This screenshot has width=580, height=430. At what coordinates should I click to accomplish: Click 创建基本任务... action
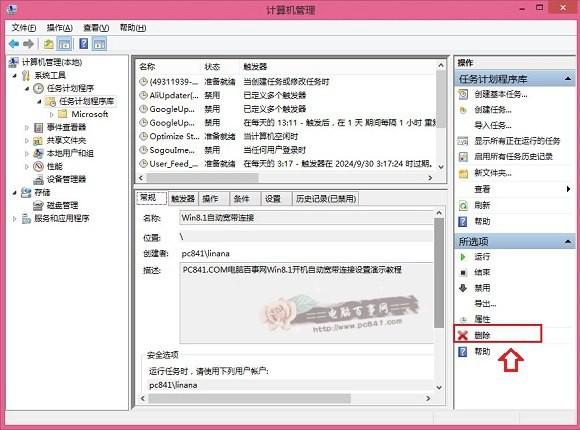(x=501, y=94)
